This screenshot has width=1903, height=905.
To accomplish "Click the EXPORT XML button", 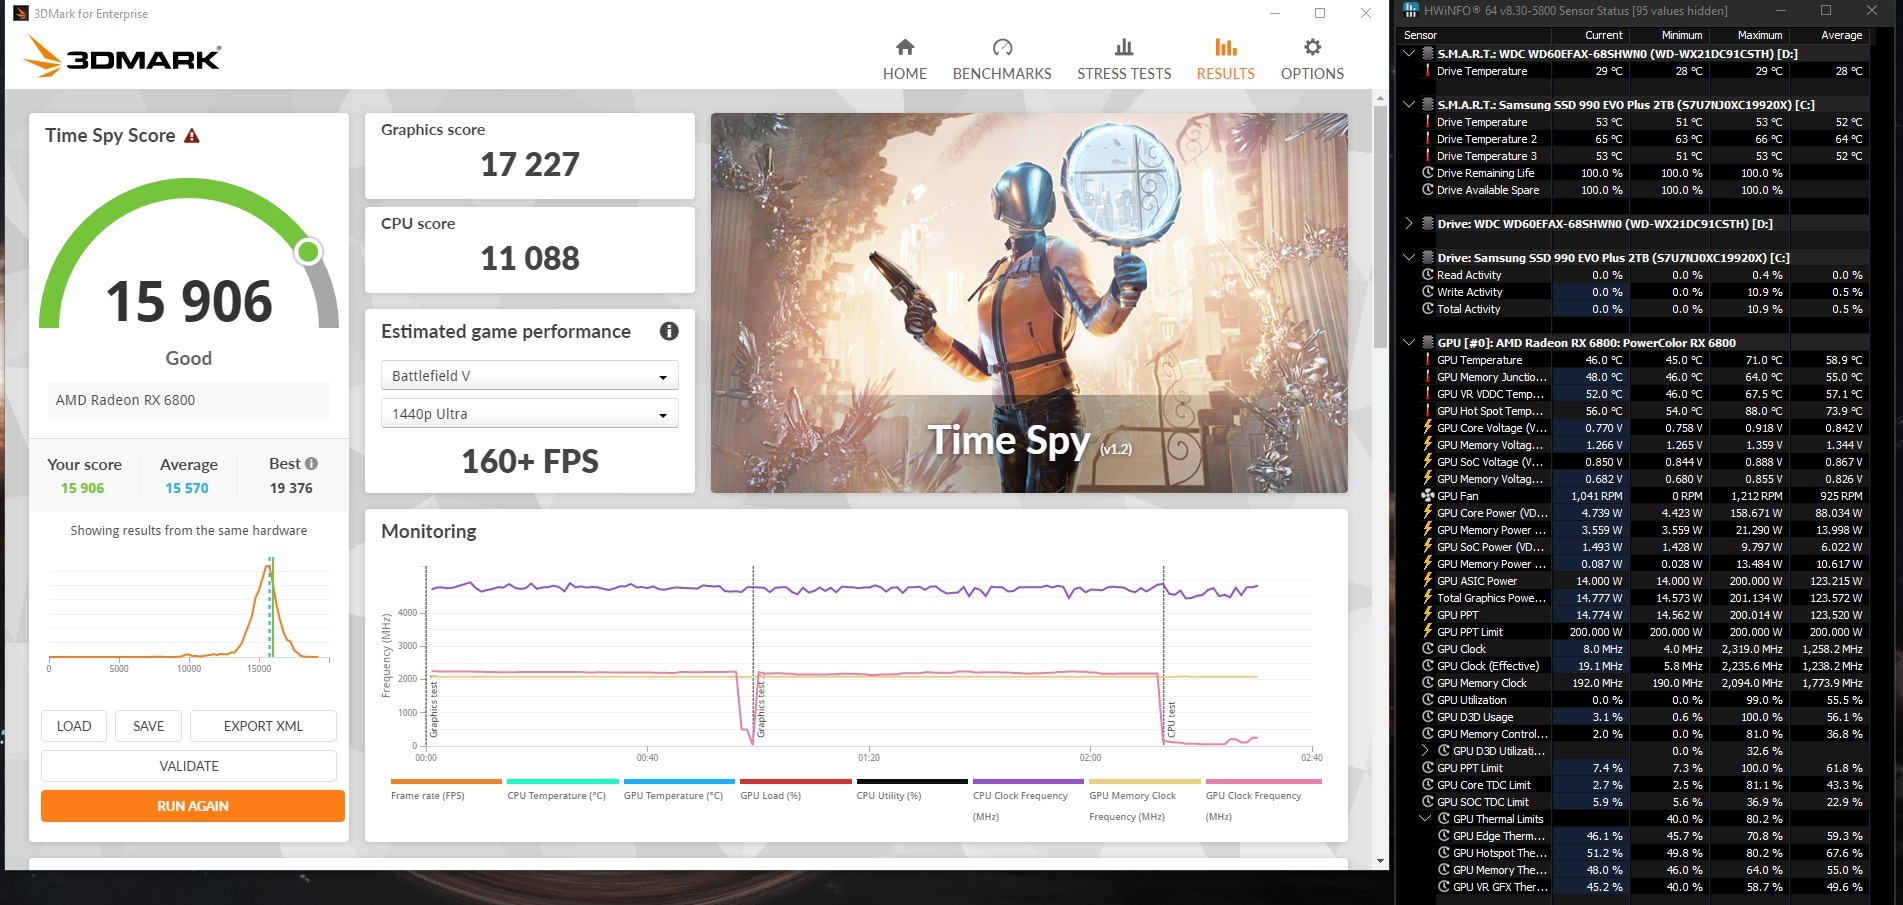I will (263, 726).
